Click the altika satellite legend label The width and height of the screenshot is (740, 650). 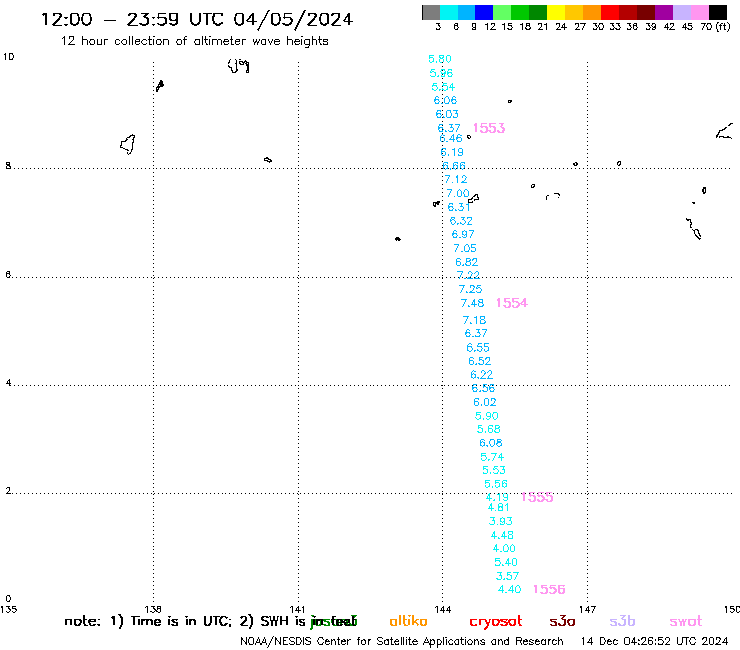tap(408, 621)
